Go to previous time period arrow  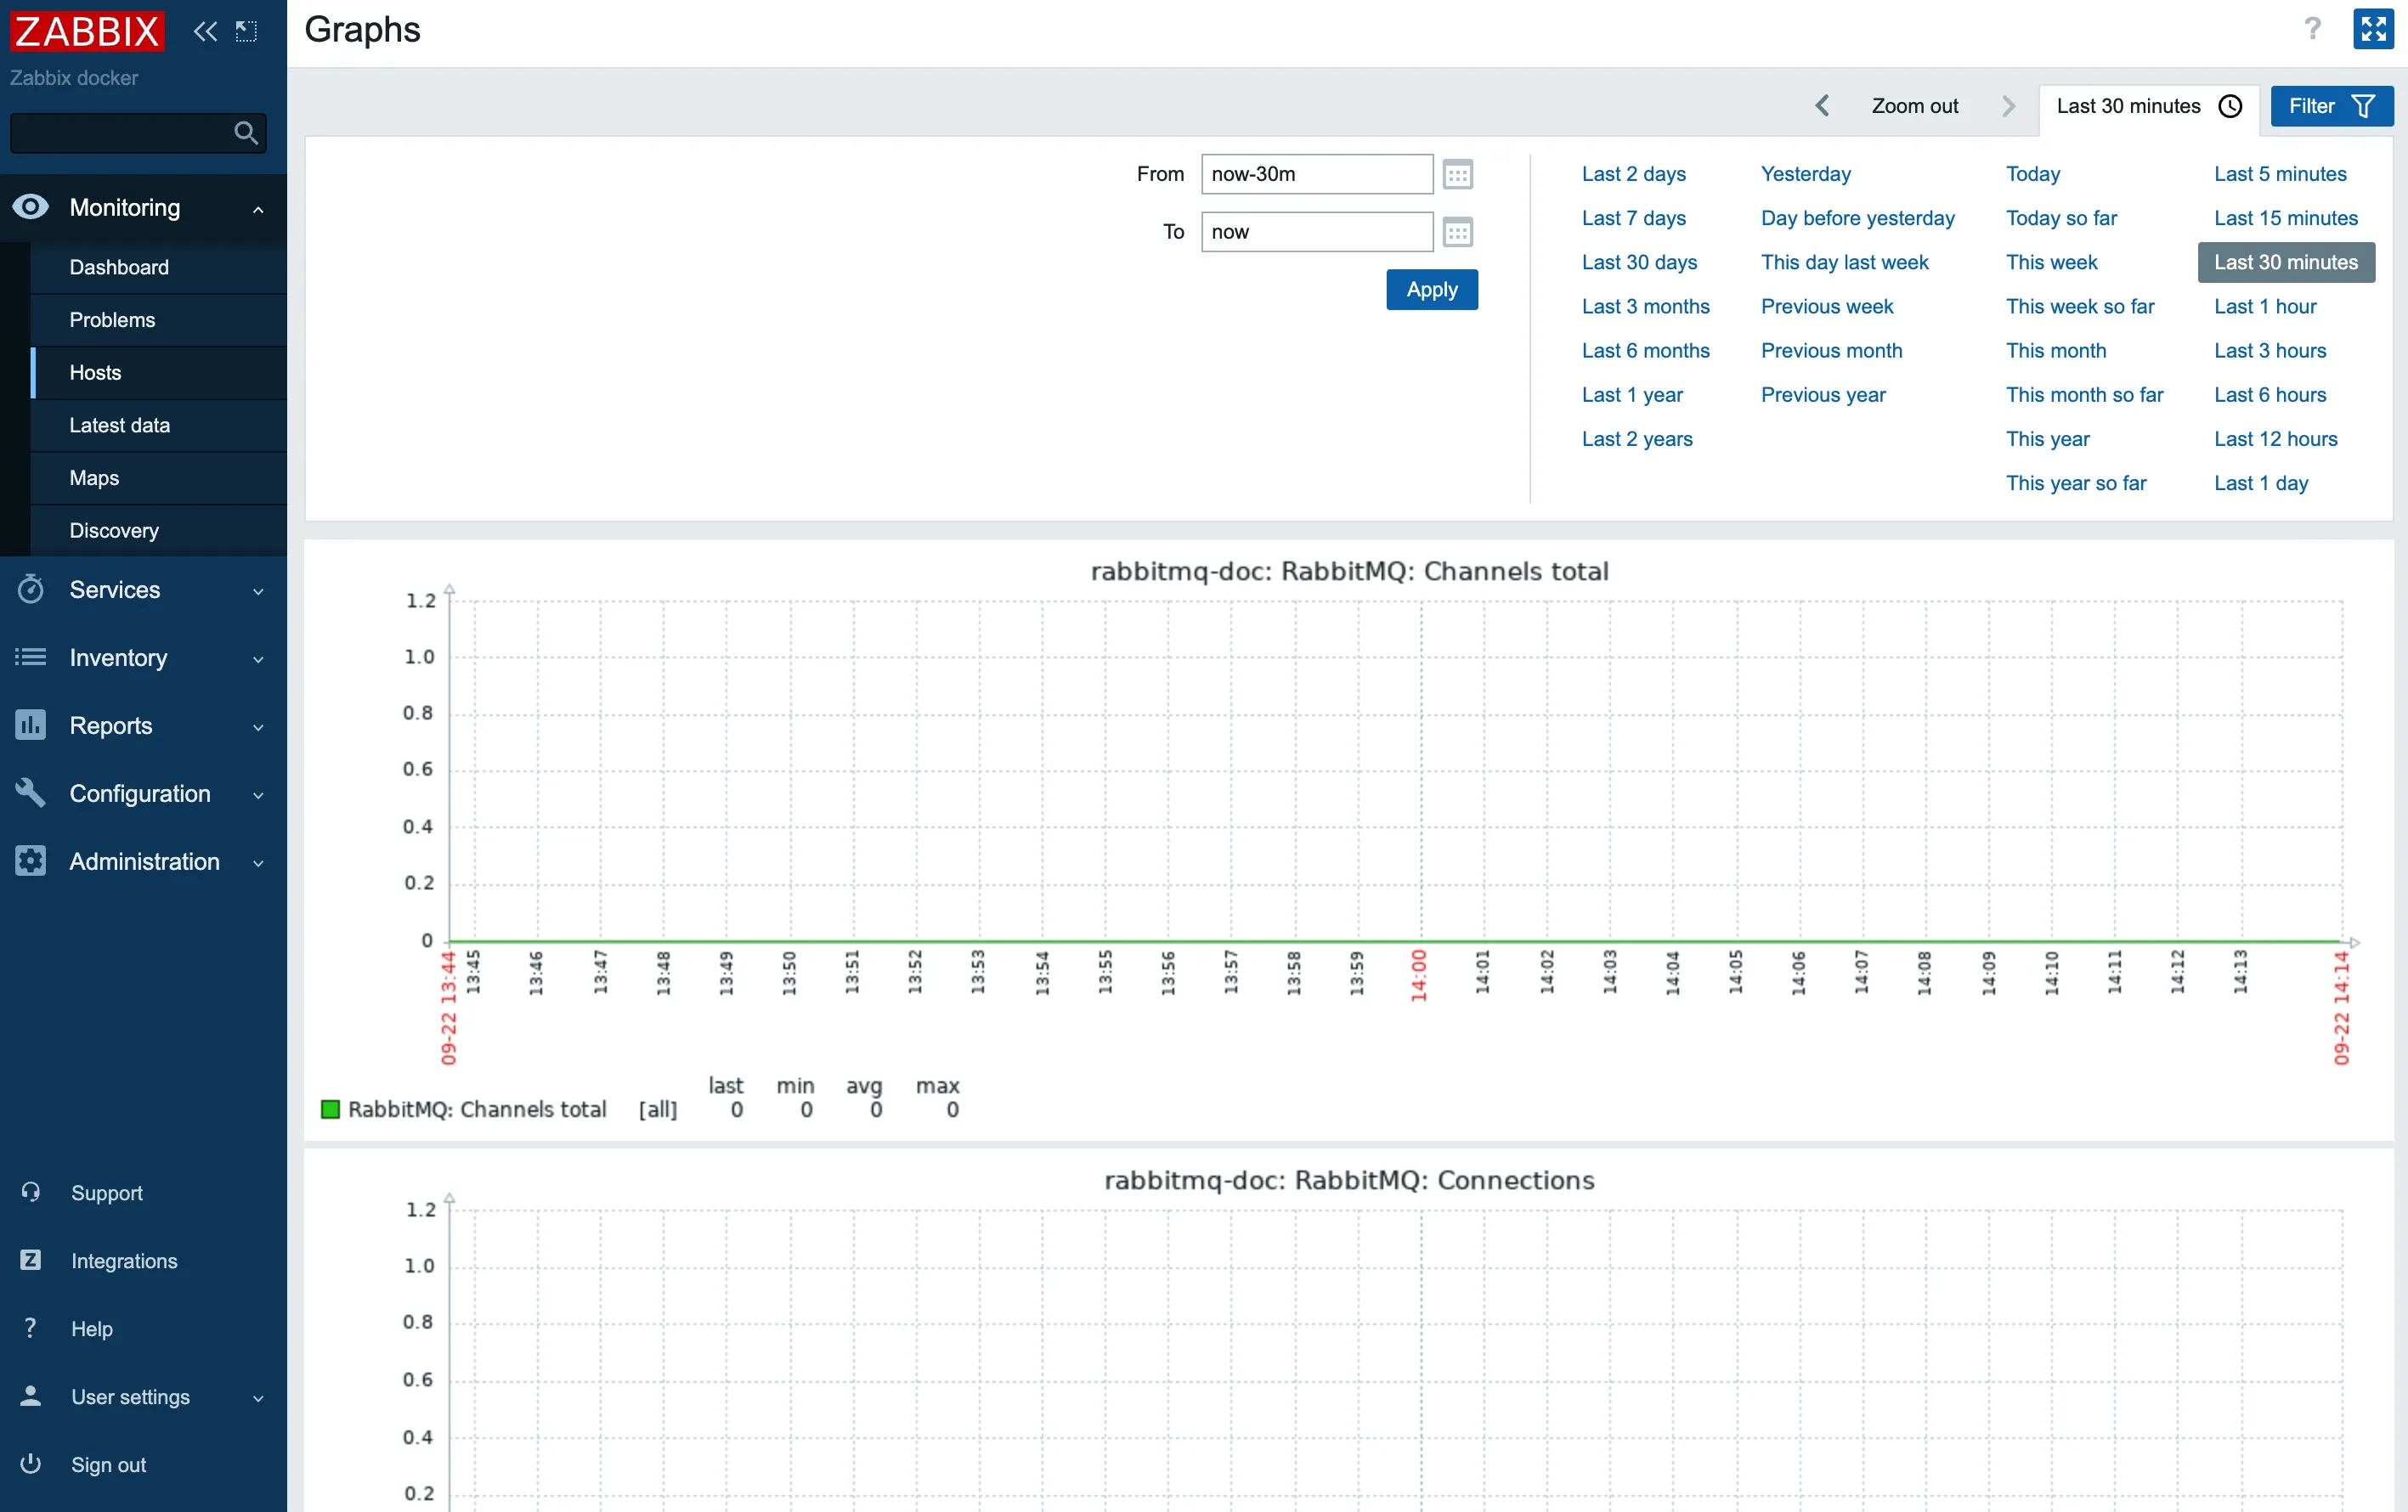[x=1822, y=106]
